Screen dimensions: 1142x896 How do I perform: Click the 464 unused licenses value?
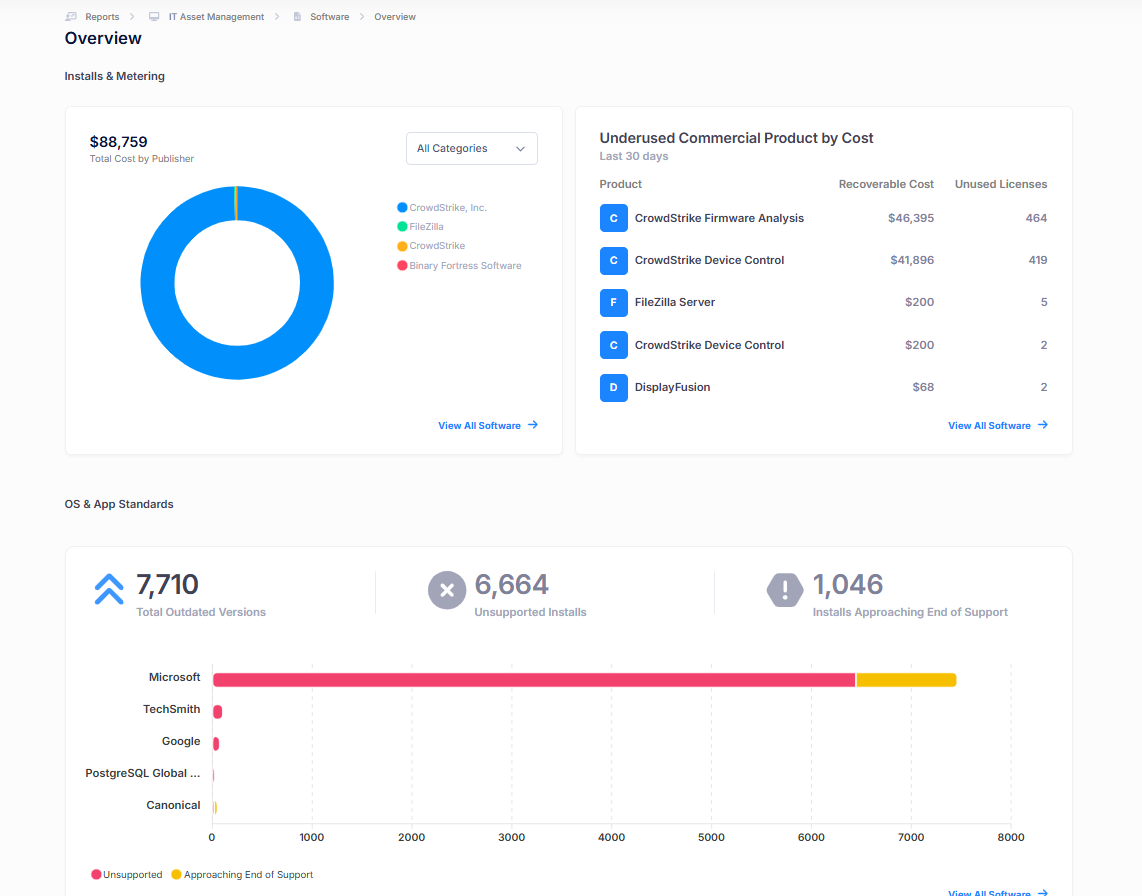(x=1036, y=218)
